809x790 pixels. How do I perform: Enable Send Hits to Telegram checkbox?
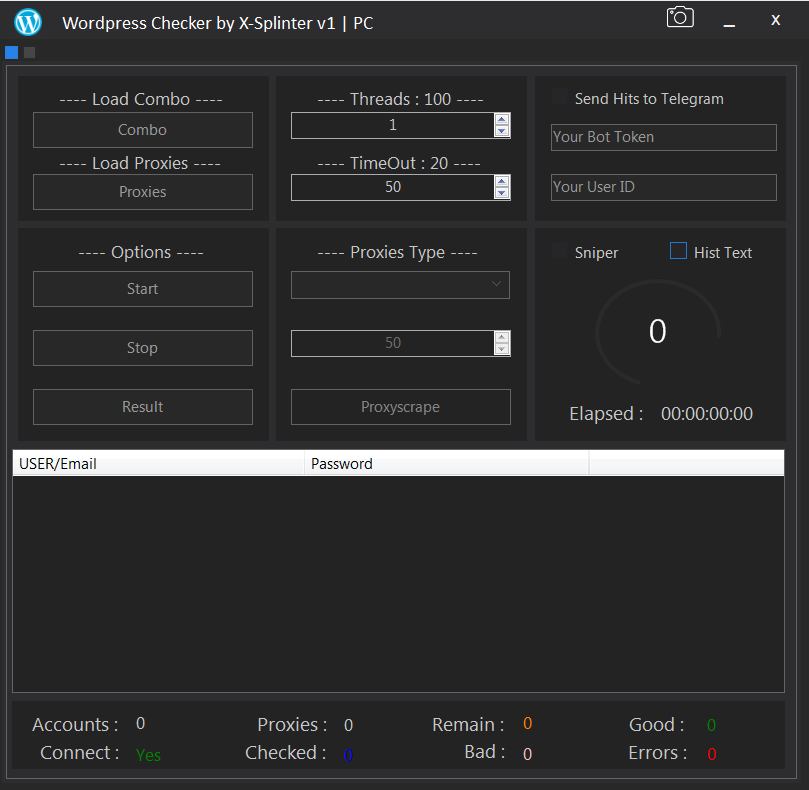[560, 98]
